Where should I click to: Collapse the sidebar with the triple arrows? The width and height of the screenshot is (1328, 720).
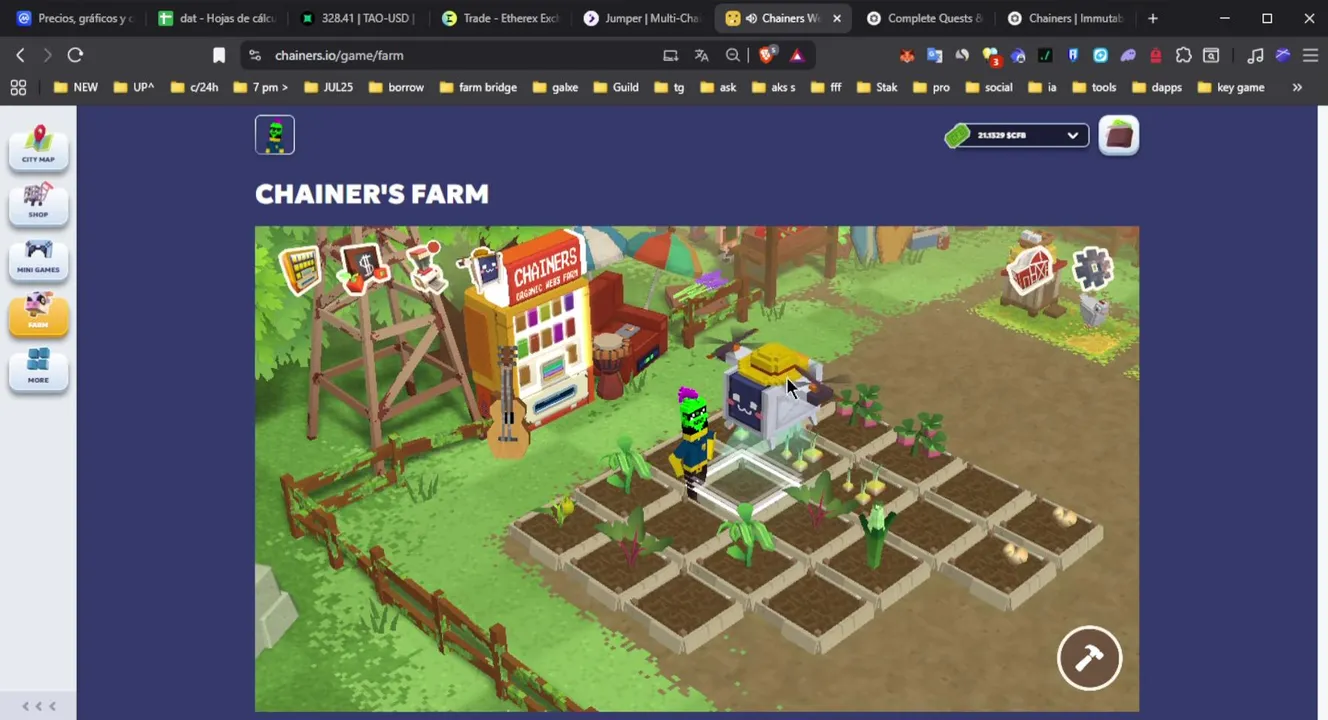click(x=38, y=706)
